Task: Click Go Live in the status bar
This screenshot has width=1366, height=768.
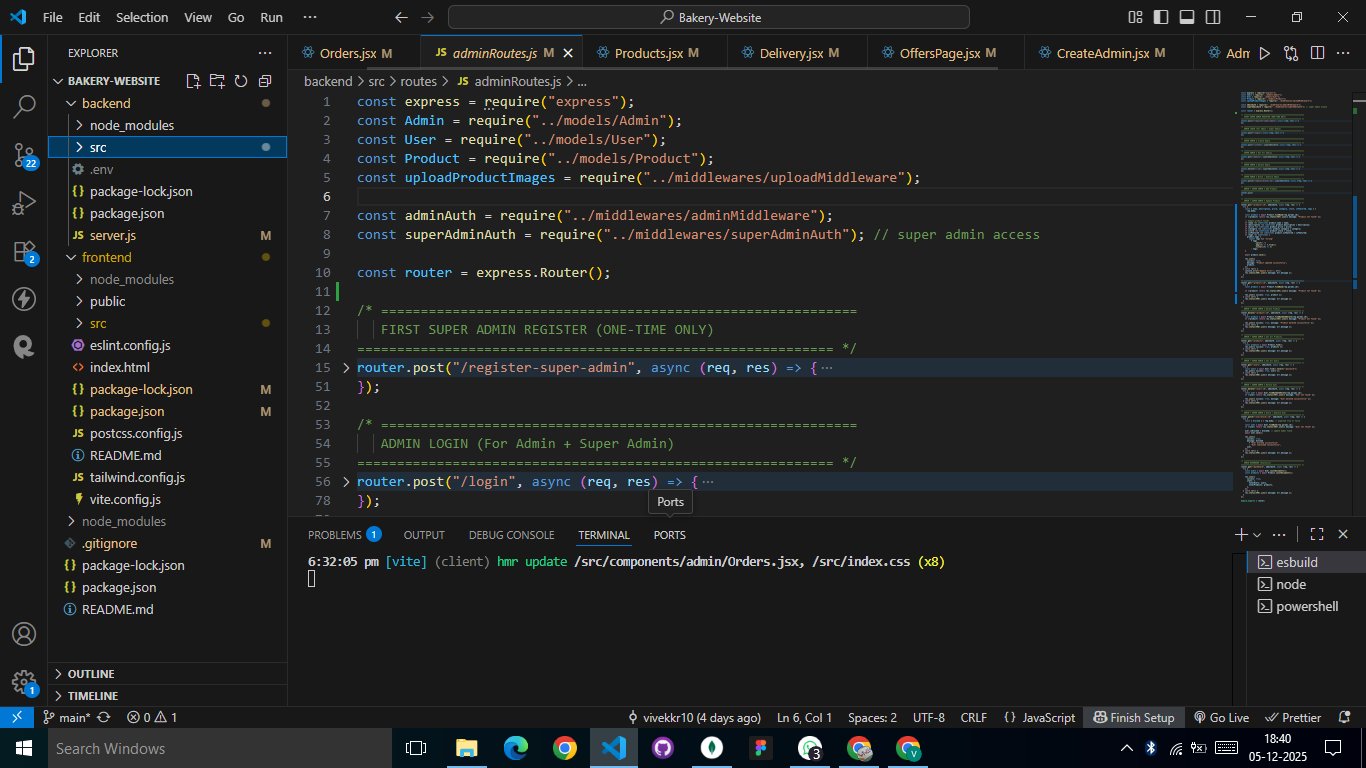Action: [x=1221, y=717]
